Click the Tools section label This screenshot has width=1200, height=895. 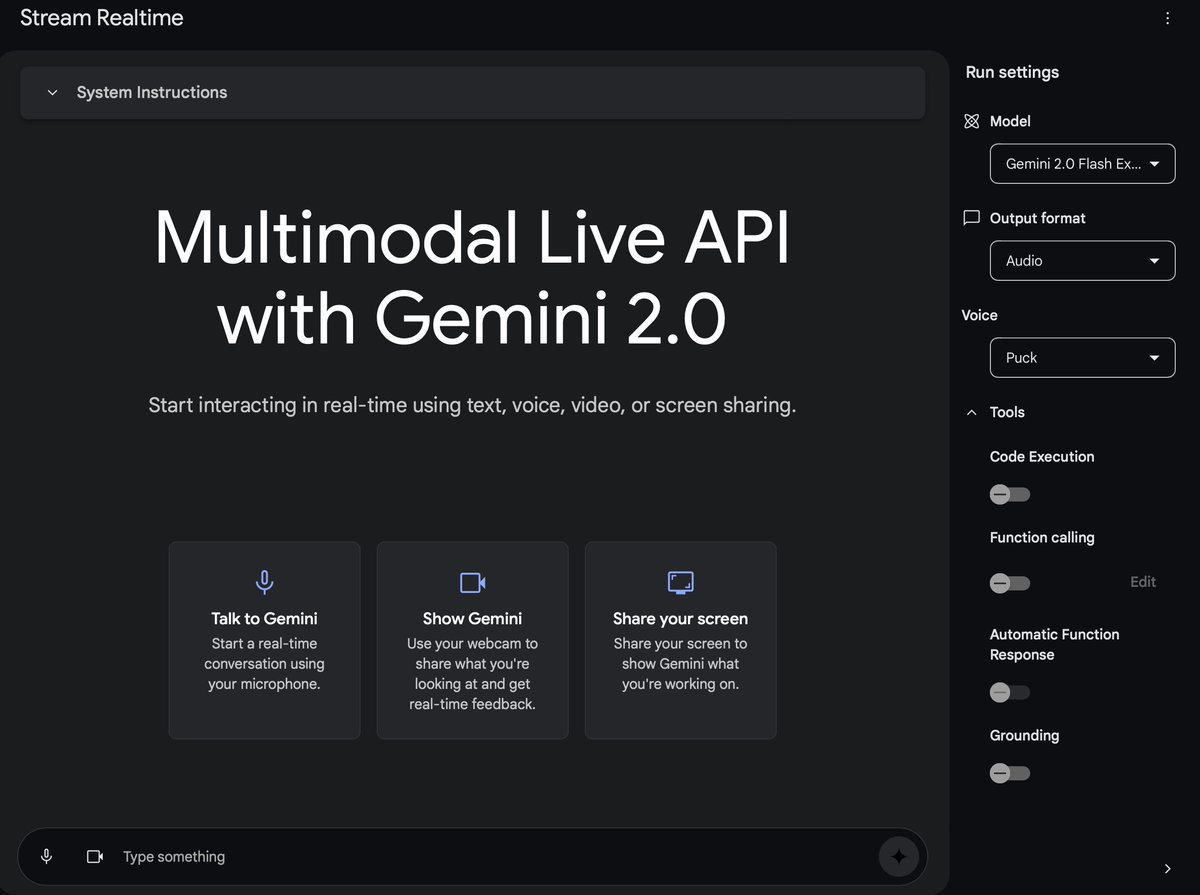(x=1007, y=412)
